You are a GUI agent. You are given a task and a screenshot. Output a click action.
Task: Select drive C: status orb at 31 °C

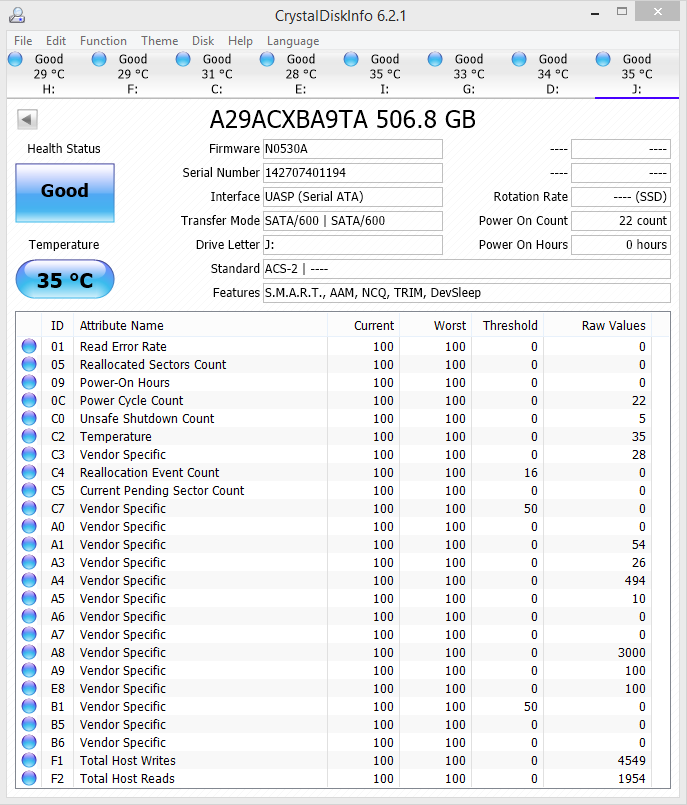[183, 60]
